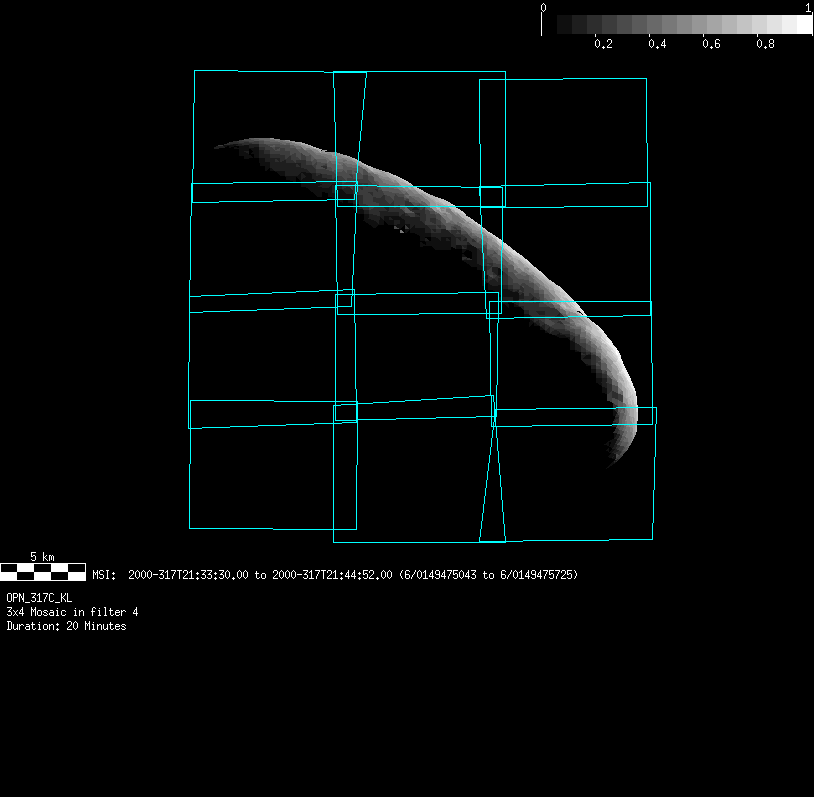Click the white end of the grayscale bar
The image size is (814, 797).
[x=803, y=25]
